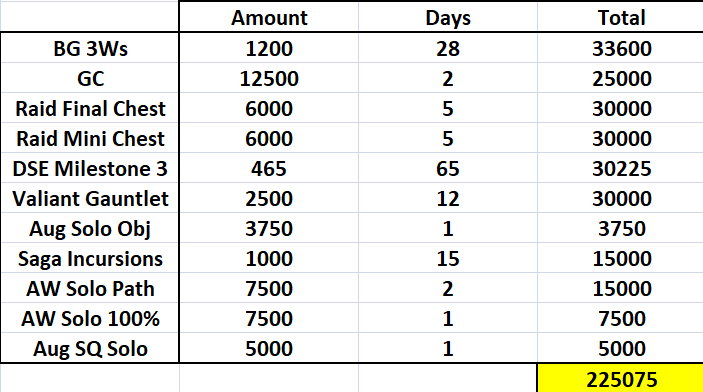
Task: Select the Saga Incursions days cell 15
Action: click(447, 258)
